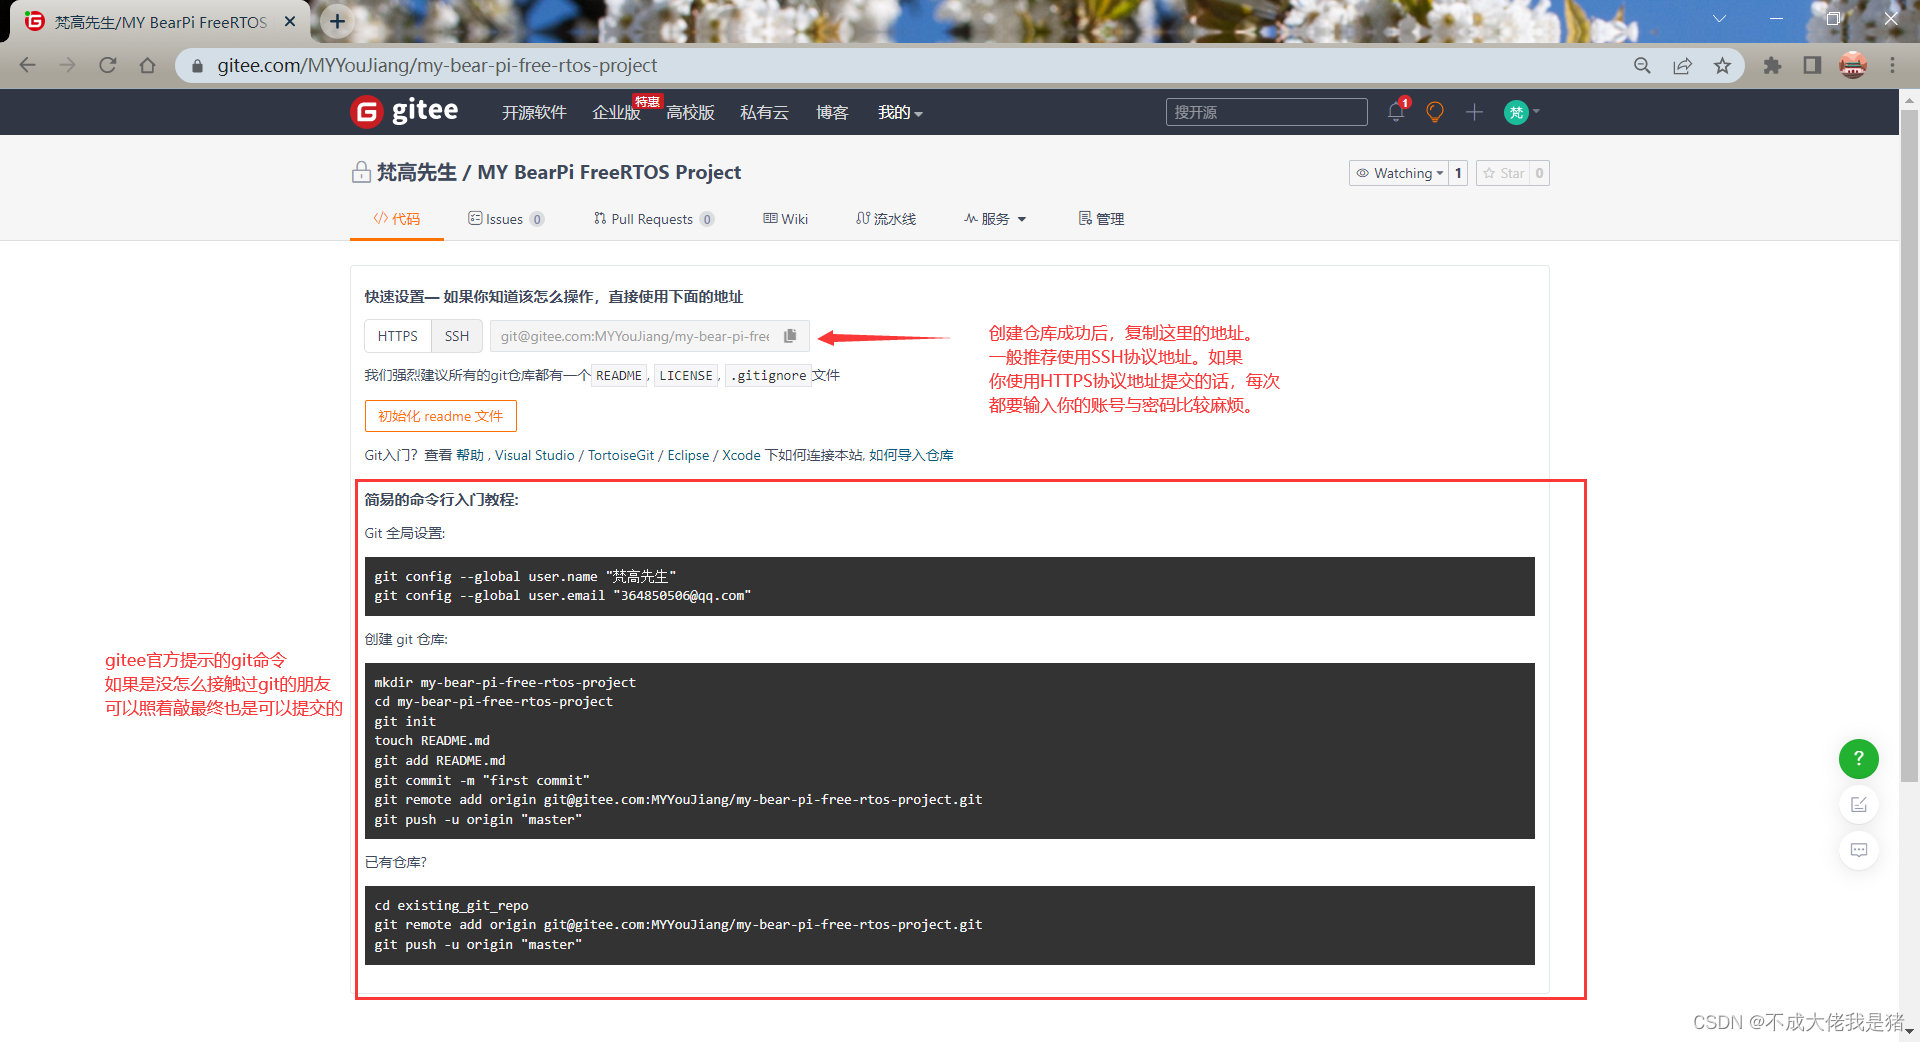Viewport: 1920px width, 1042px height.
Task: Click the green question mark help button
Action: (x=1859, y=758)
